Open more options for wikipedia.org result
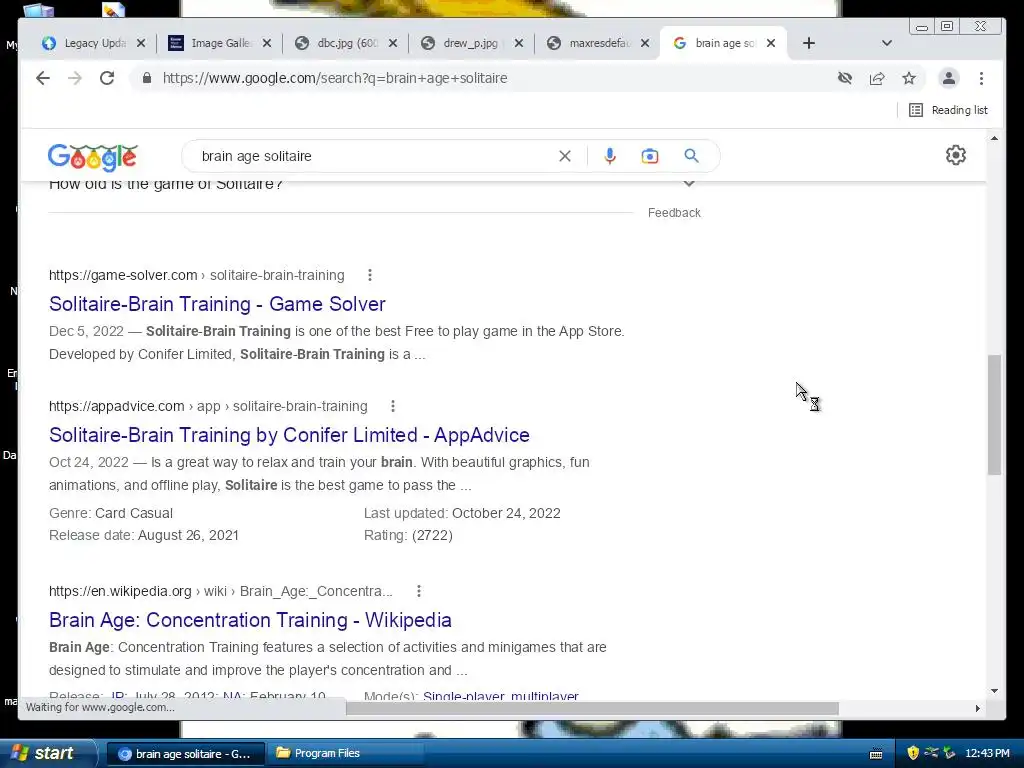 [419, 591]
